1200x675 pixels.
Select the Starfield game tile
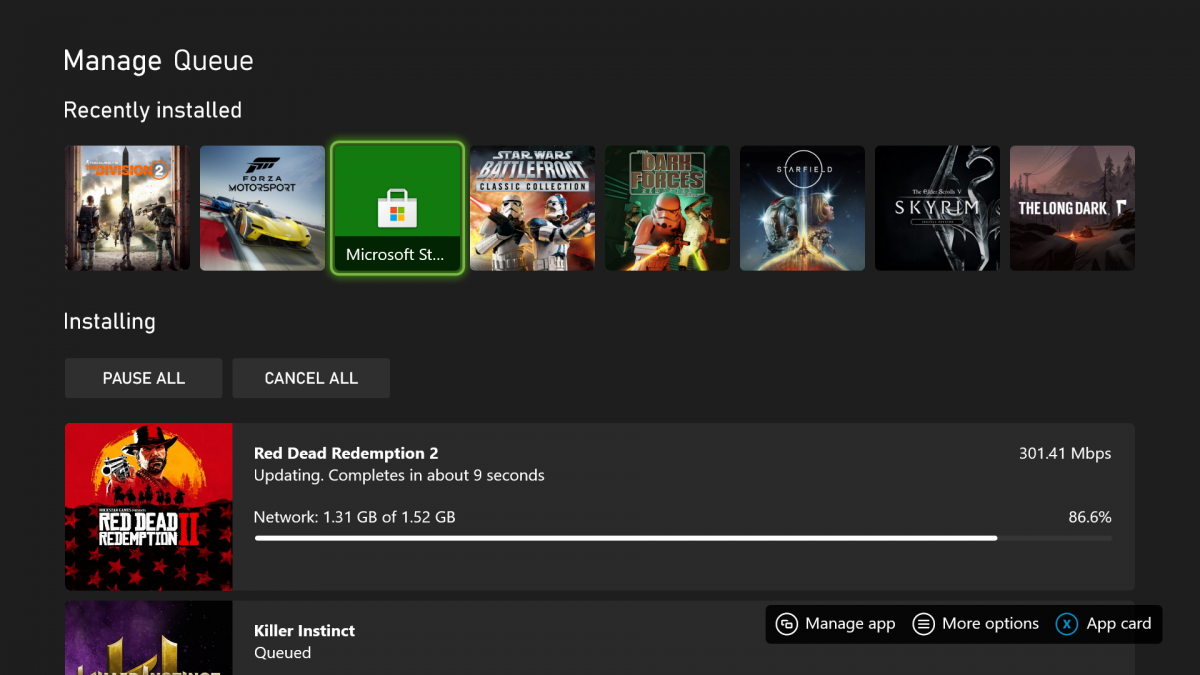click(x=802, y=207)
